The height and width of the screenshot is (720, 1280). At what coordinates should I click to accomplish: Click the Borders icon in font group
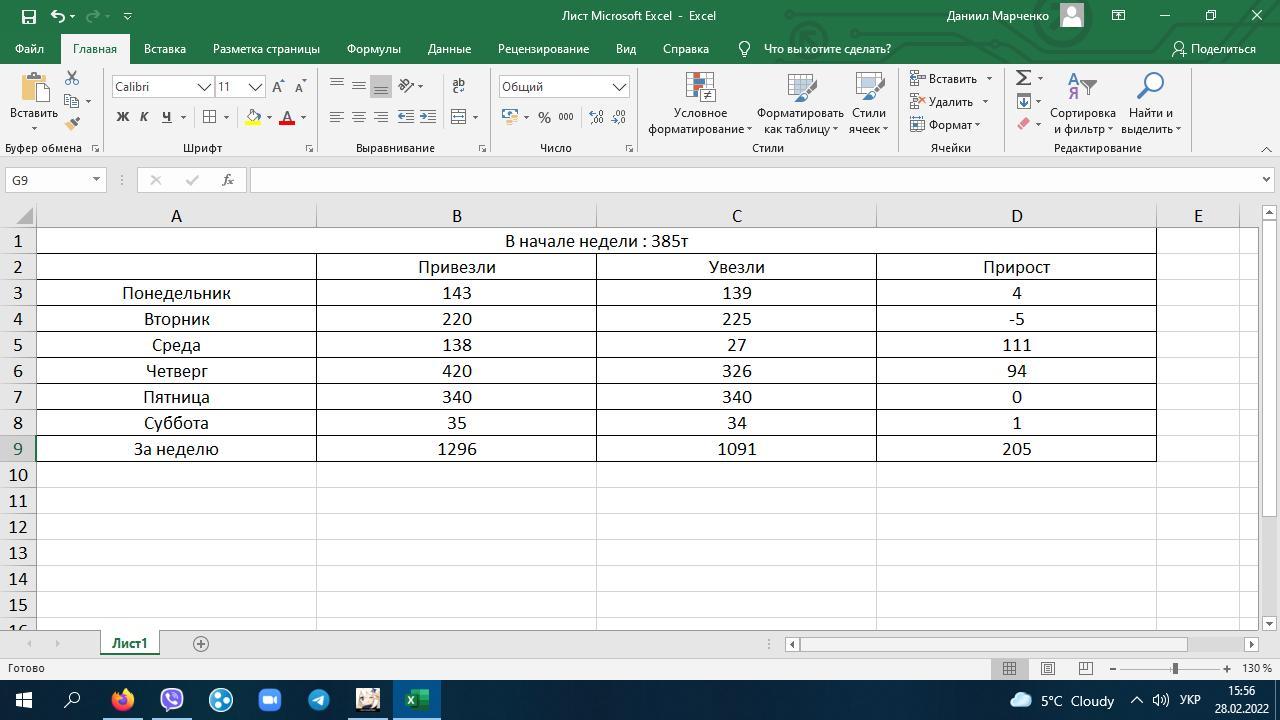coord(210,117)
